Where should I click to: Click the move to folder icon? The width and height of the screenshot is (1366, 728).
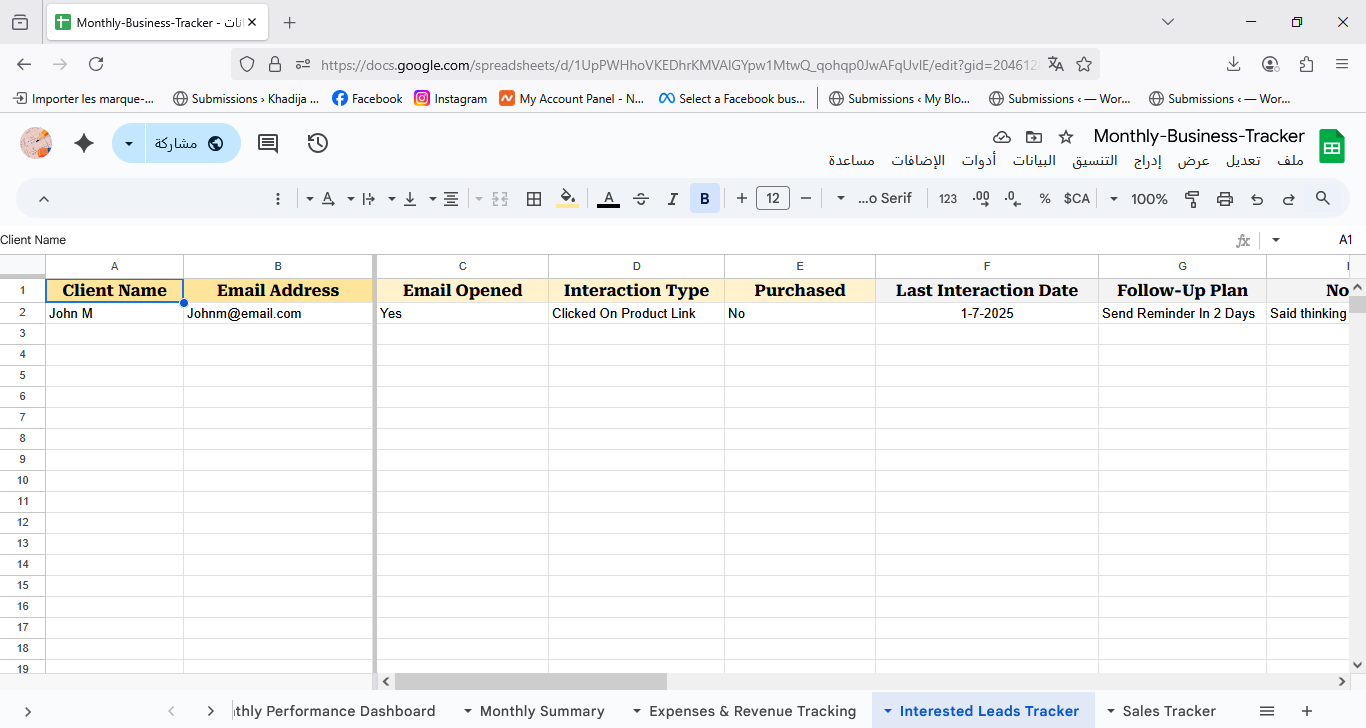click(x=1034, y=137)
